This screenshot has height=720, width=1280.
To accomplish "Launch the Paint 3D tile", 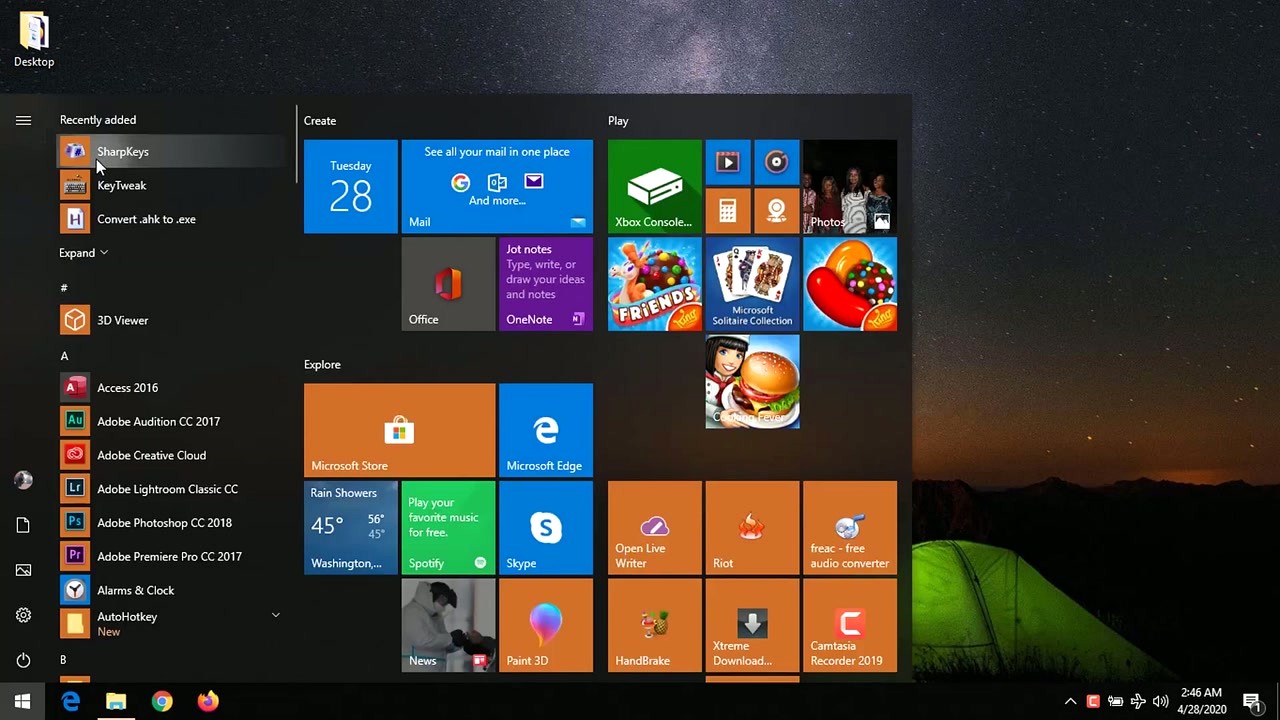I will point(545,625).
